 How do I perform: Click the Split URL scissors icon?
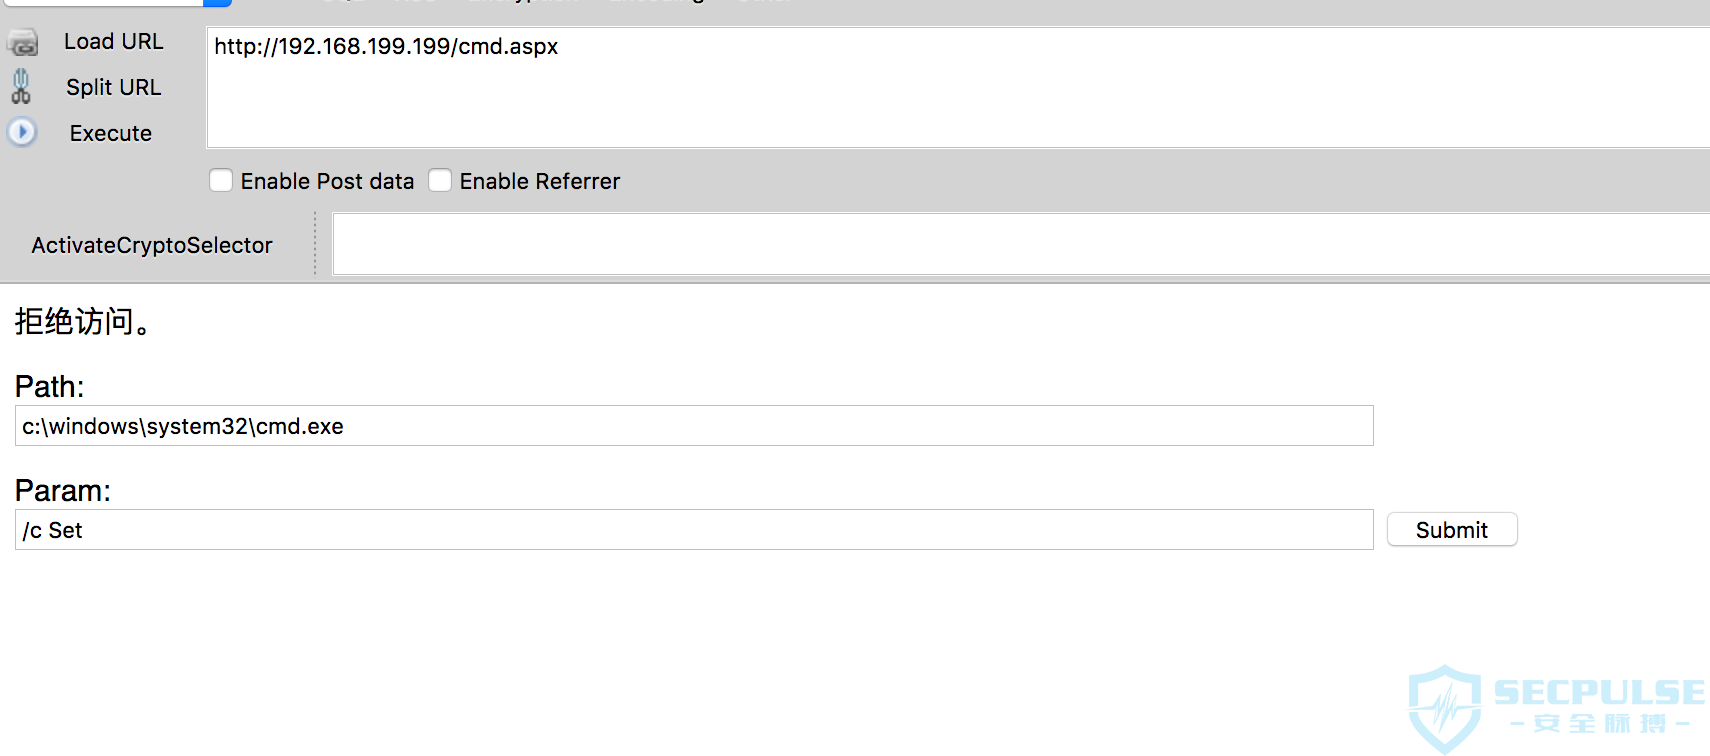[21, 87]
